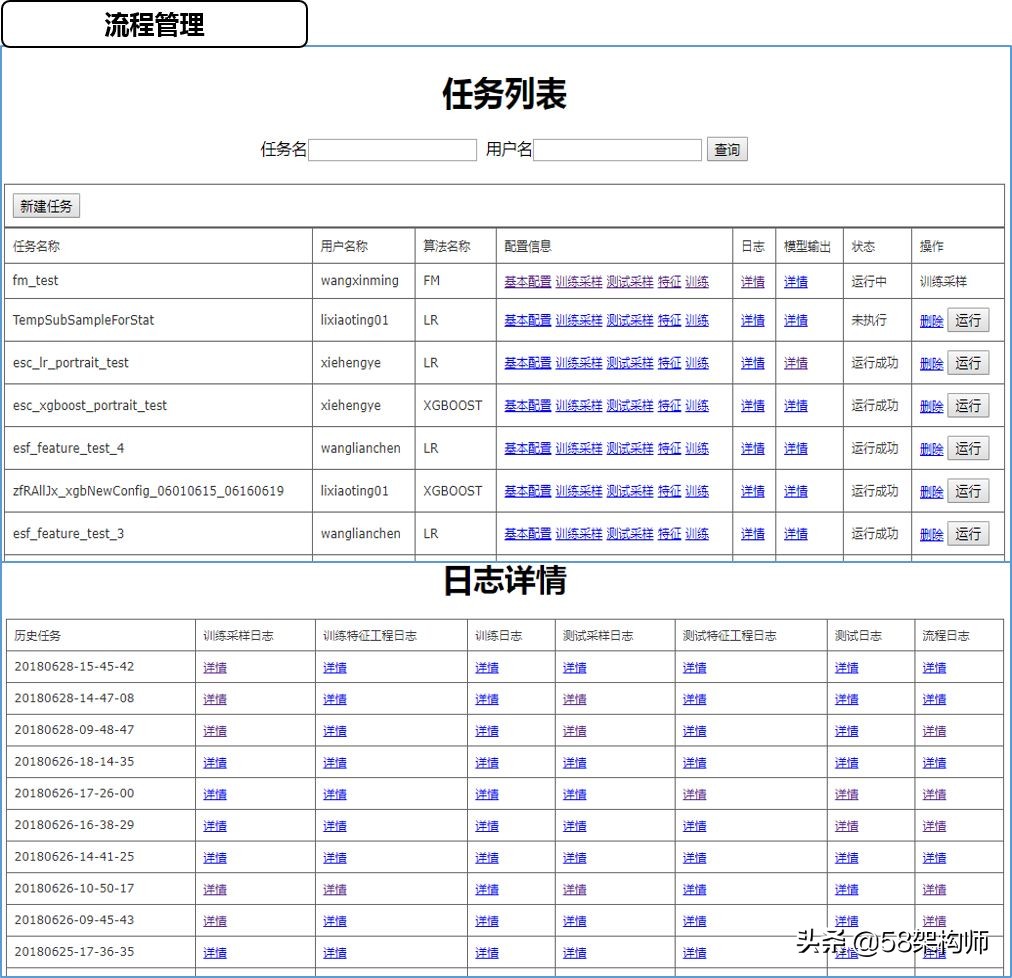Open 基本配置 for fm_test task
1012x978 pixels.
[x=527, y=281]
